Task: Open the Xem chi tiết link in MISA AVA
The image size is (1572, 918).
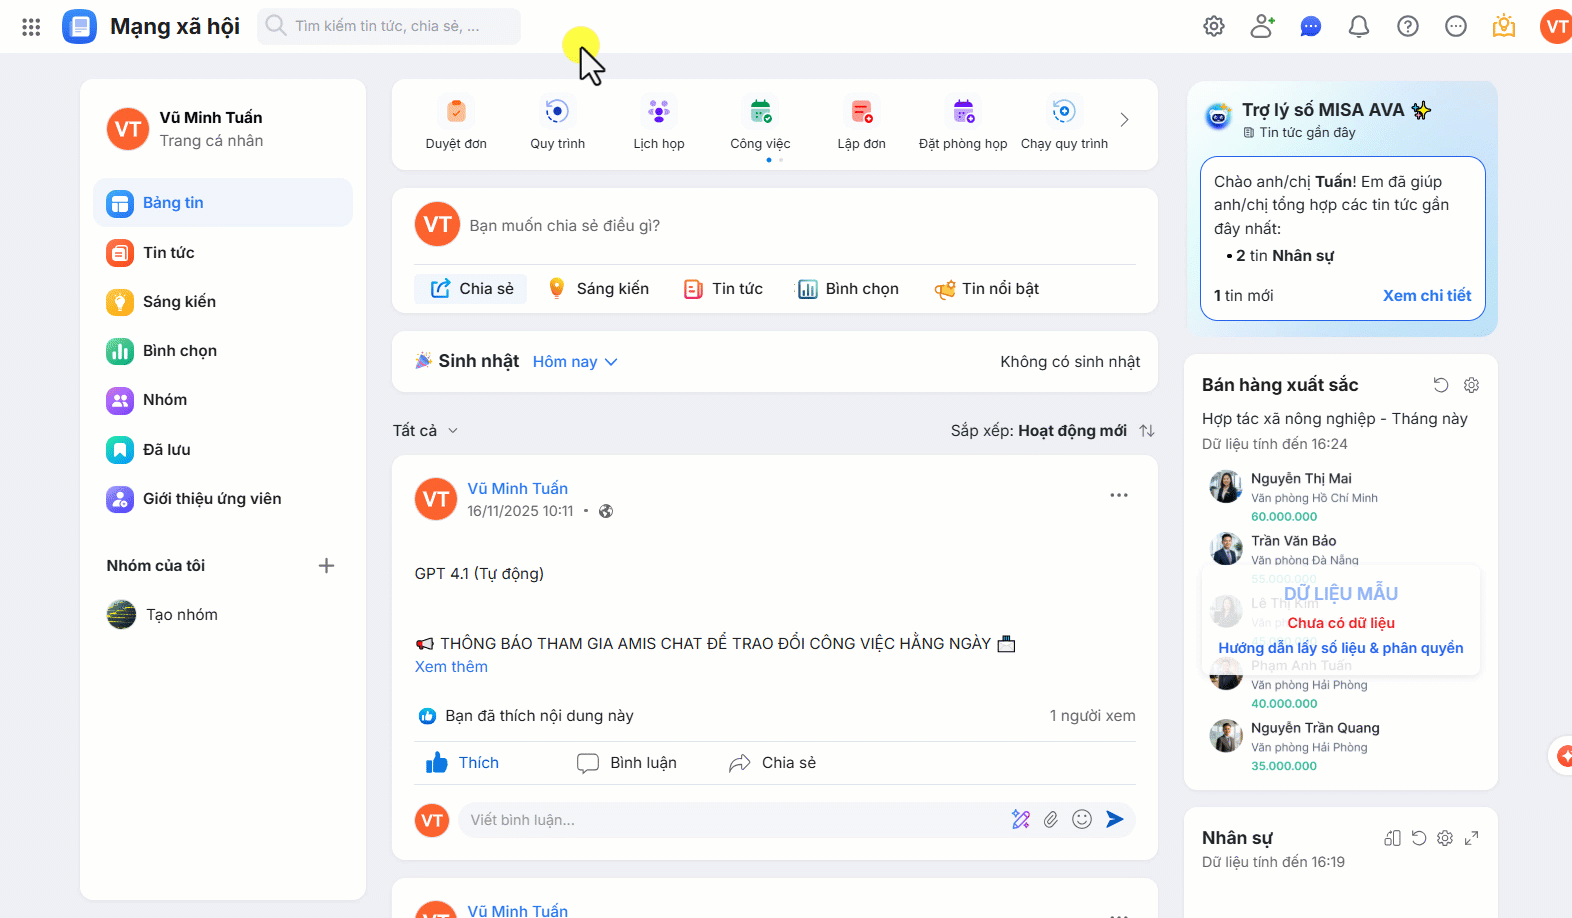Action: 1427,296
